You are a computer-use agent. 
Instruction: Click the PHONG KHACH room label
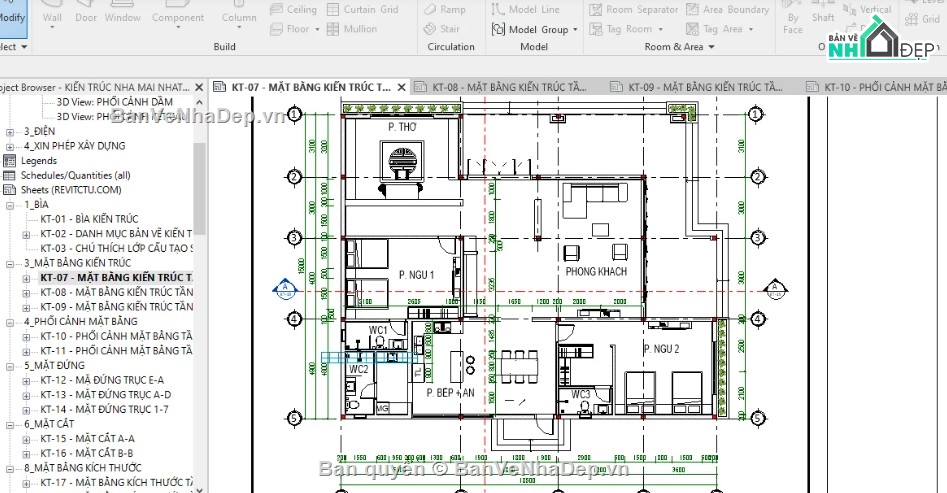(x=596, y=271)
